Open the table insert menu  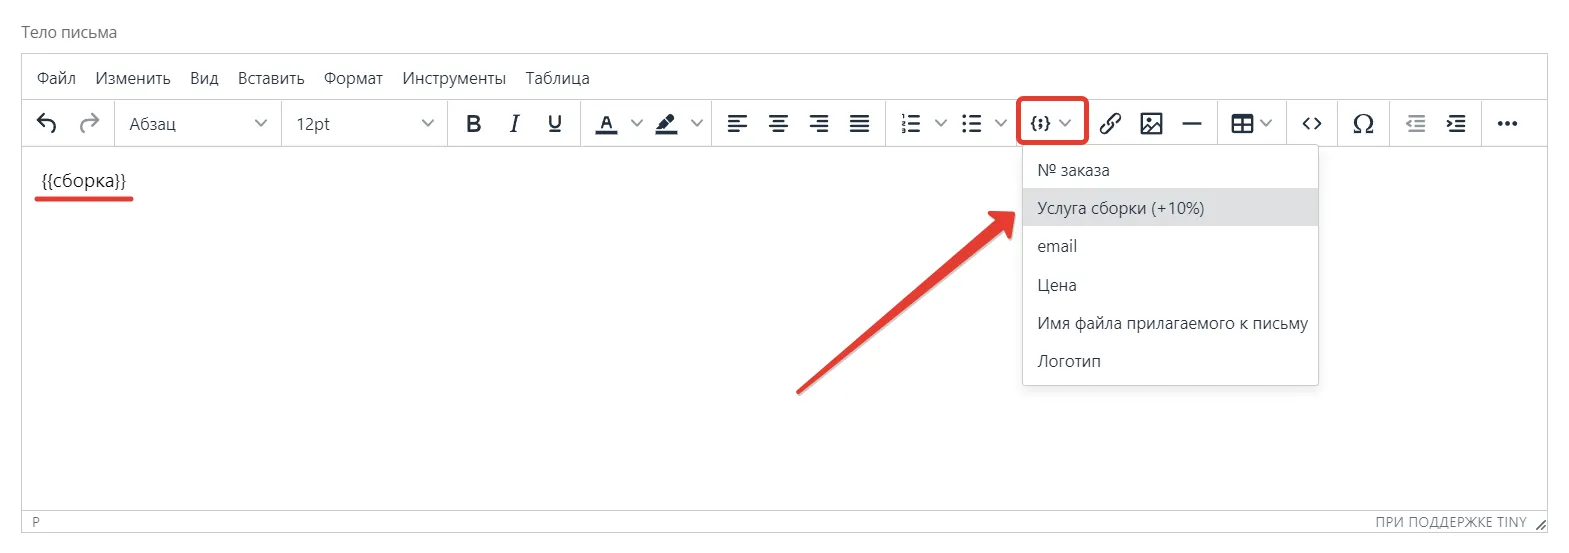(x=1251, y=123)
